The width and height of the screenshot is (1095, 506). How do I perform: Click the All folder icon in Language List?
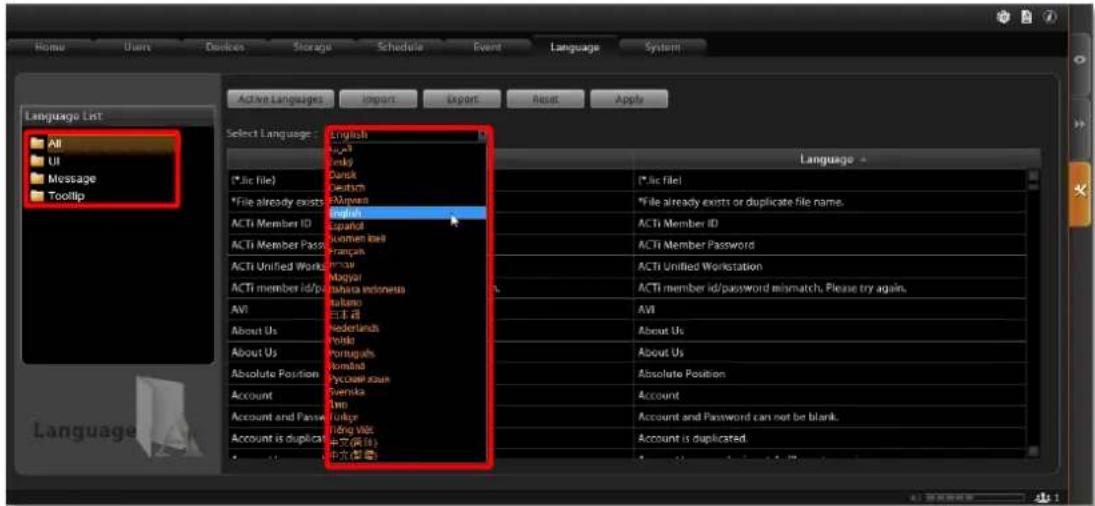[x=36, y=144]
